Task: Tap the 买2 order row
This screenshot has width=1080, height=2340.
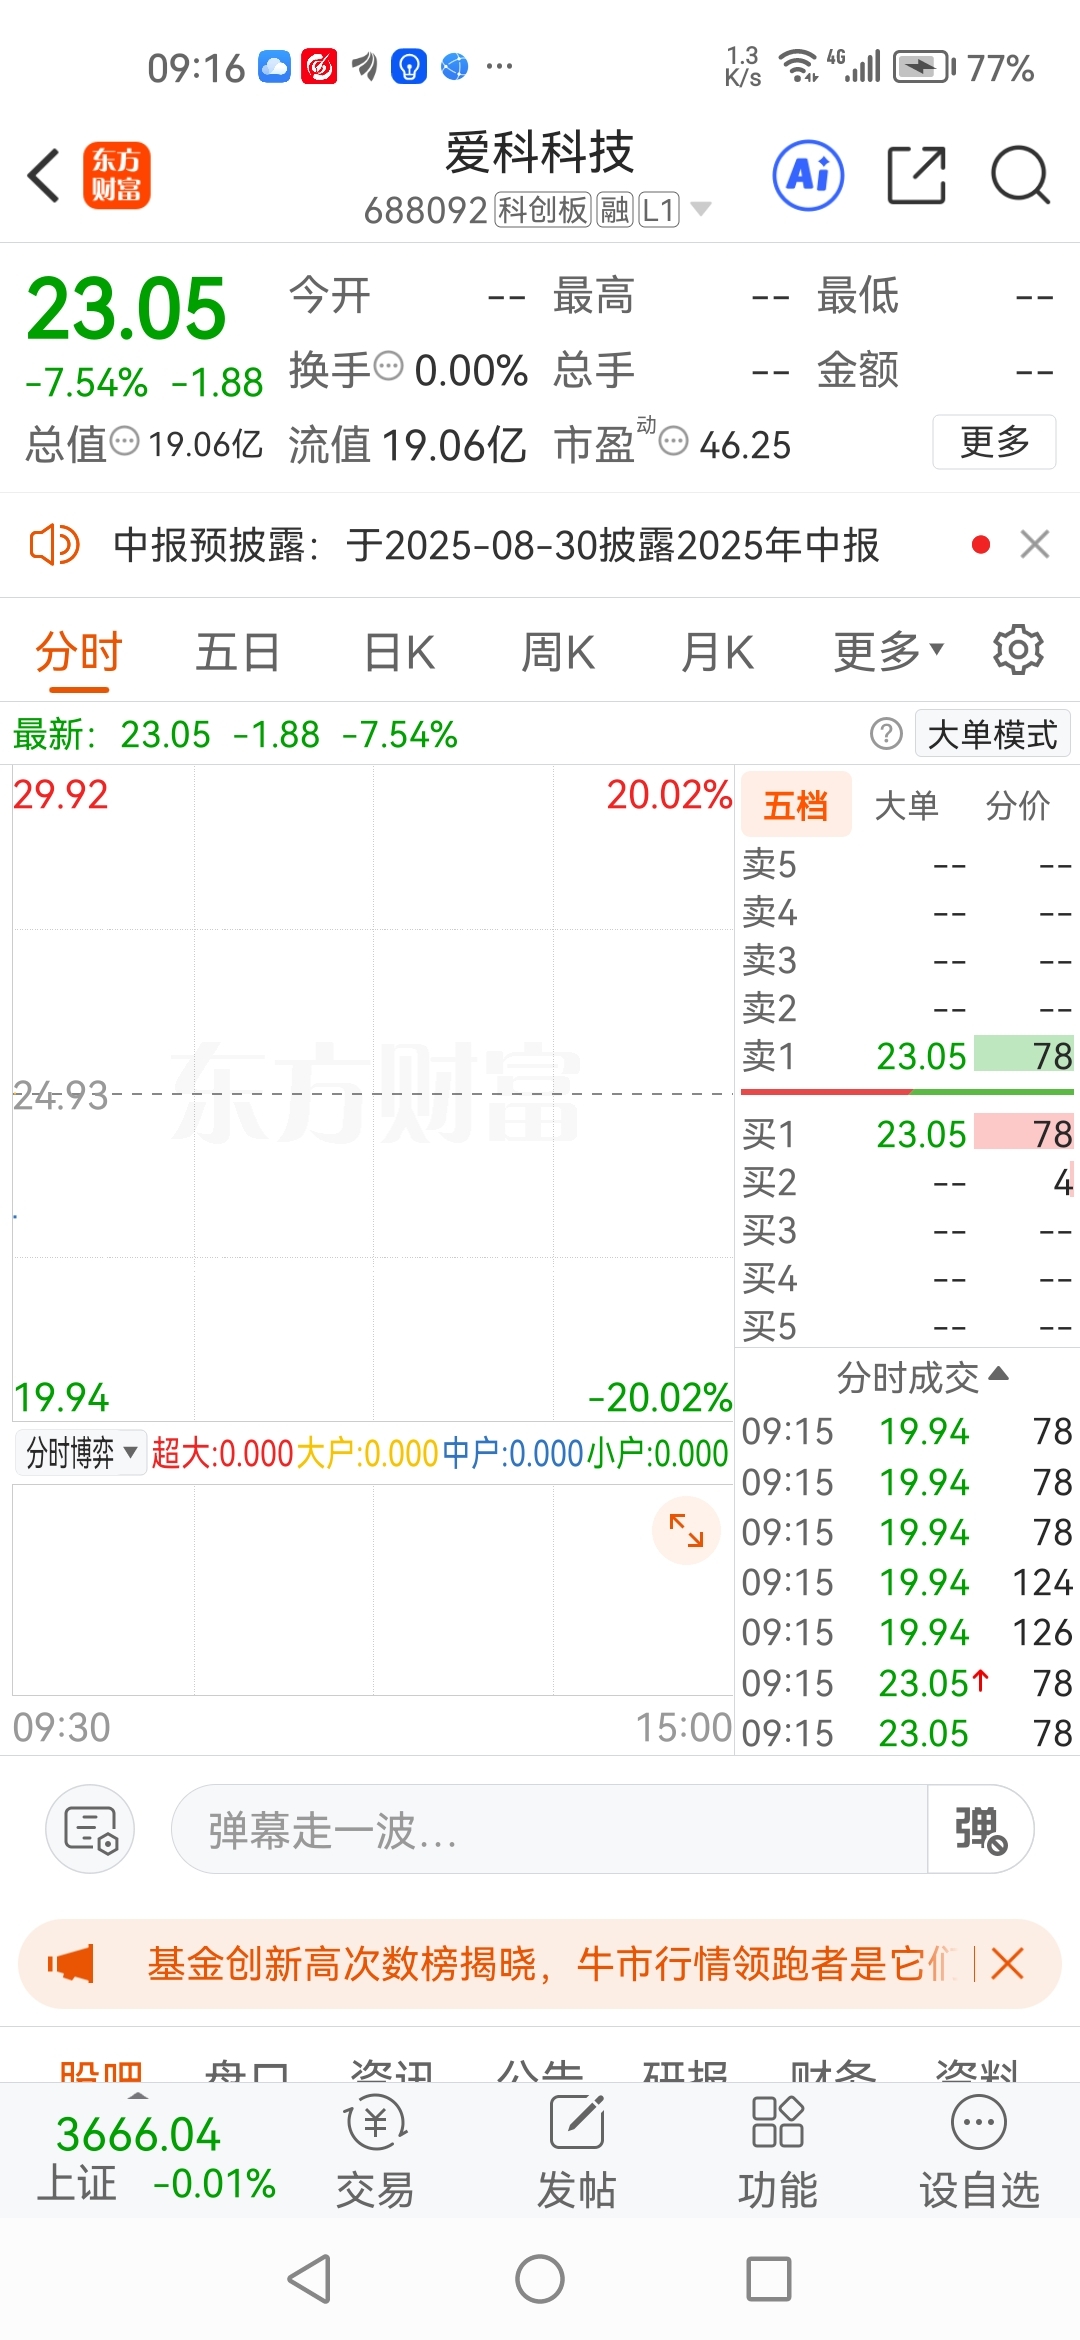Action: pyautogui.click(x=907, y=1182)
